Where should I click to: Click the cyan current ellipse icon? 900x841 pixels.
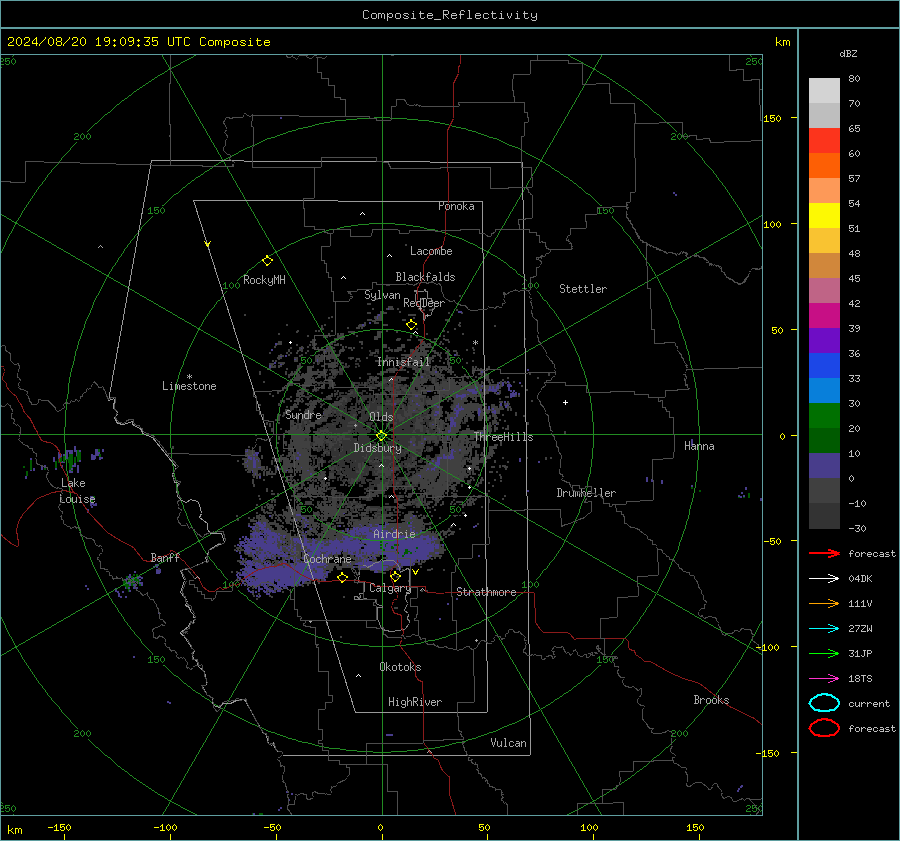(824, 703)
